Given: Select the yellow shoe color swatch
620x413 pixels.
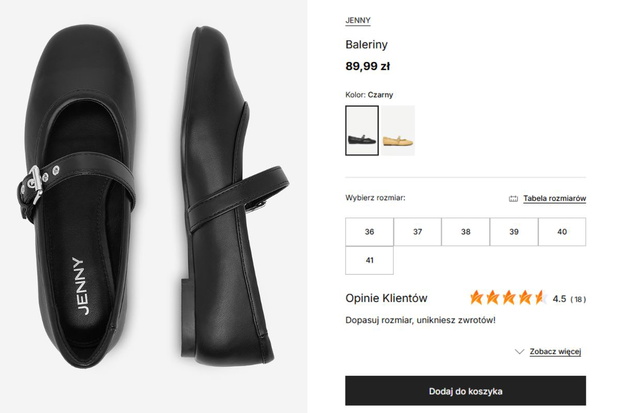Looking at the screenshot, I should [x=398, y=131].
